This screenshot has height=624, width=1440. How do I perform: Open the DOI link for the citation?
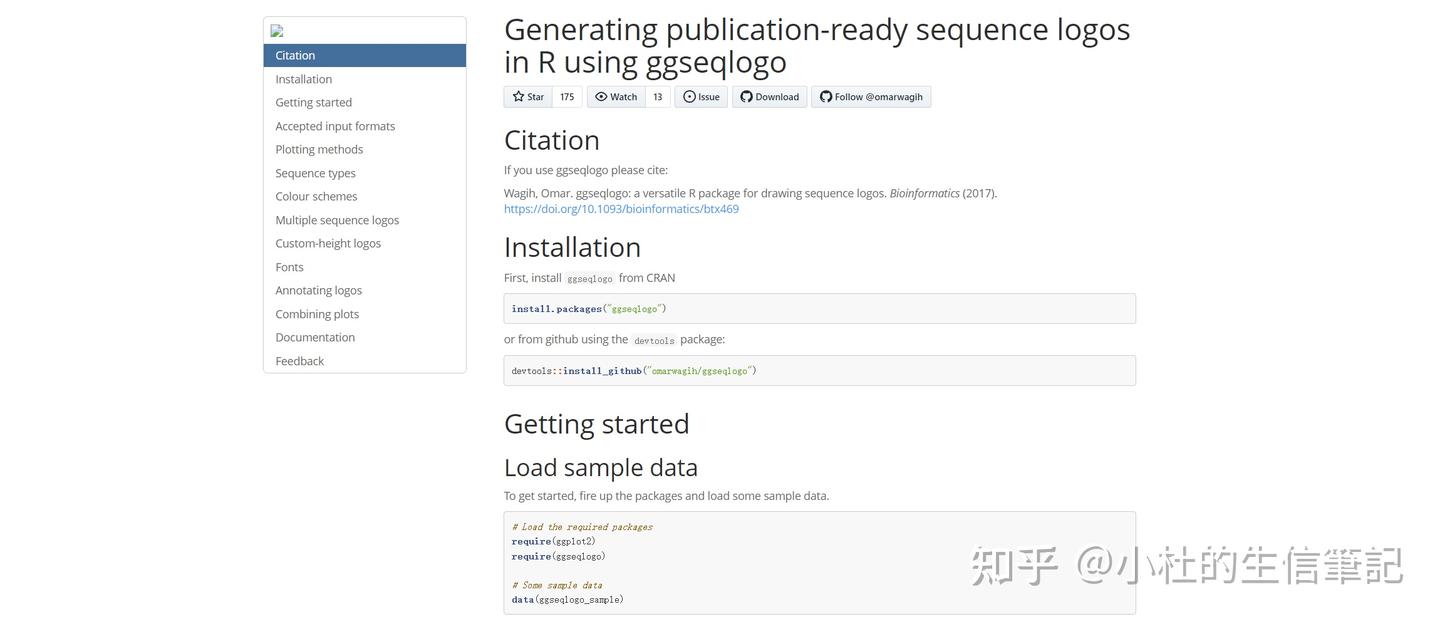click(x=621, y=207)
